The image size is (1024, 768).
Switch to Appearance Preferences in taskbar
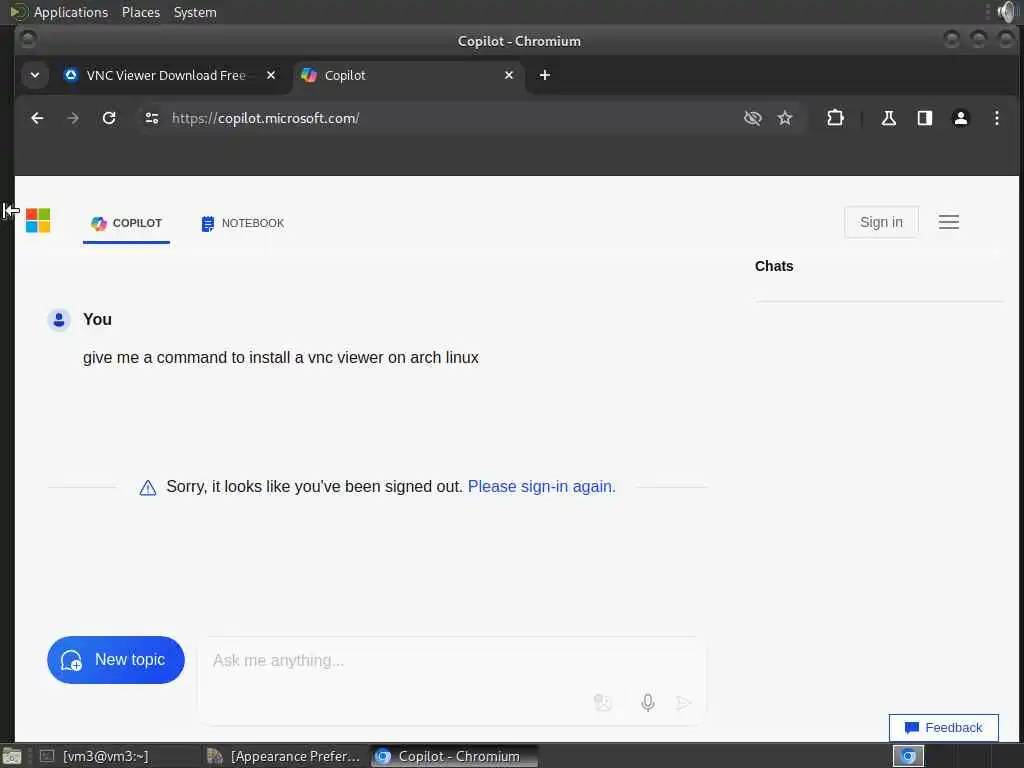tap(284, 756)
